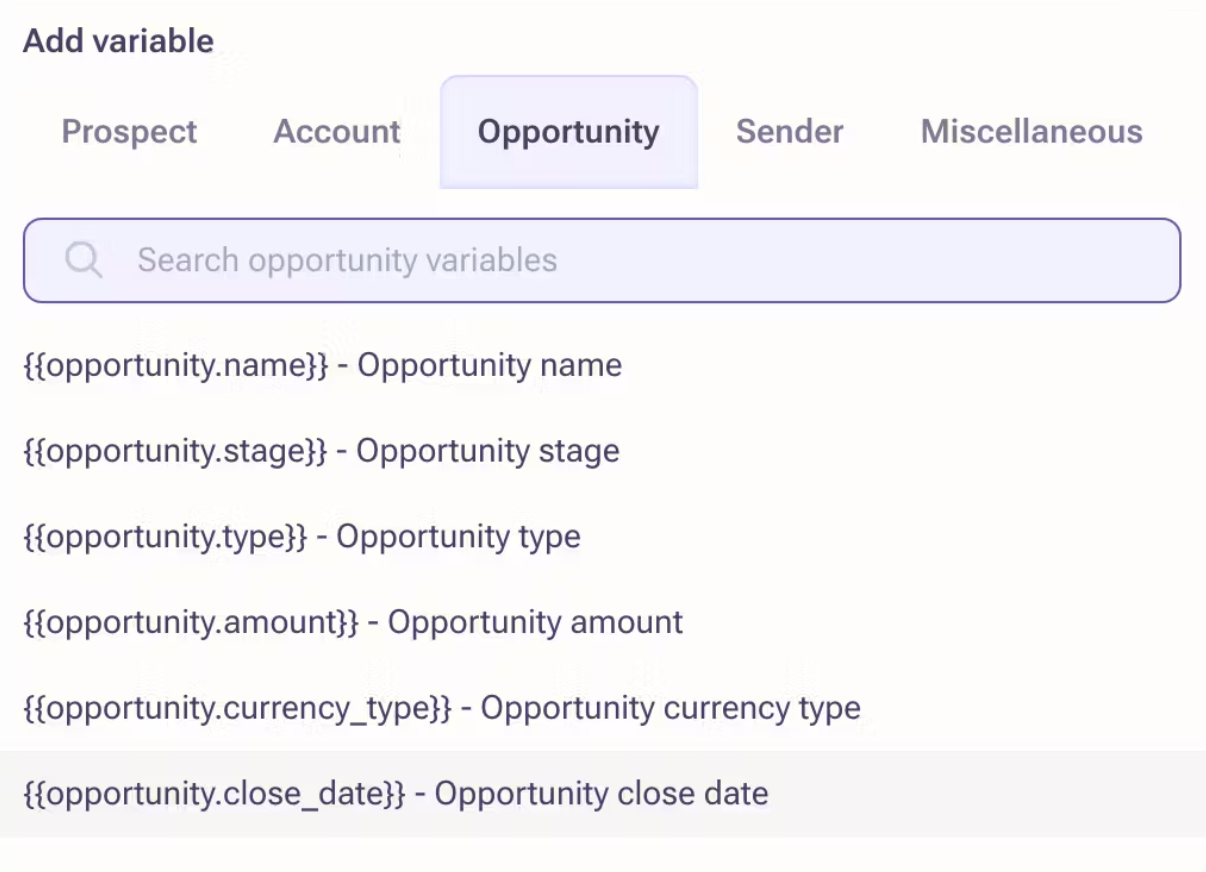
Task: Click the "Opportunity stage" description label
Action: (x=487, y=451)
